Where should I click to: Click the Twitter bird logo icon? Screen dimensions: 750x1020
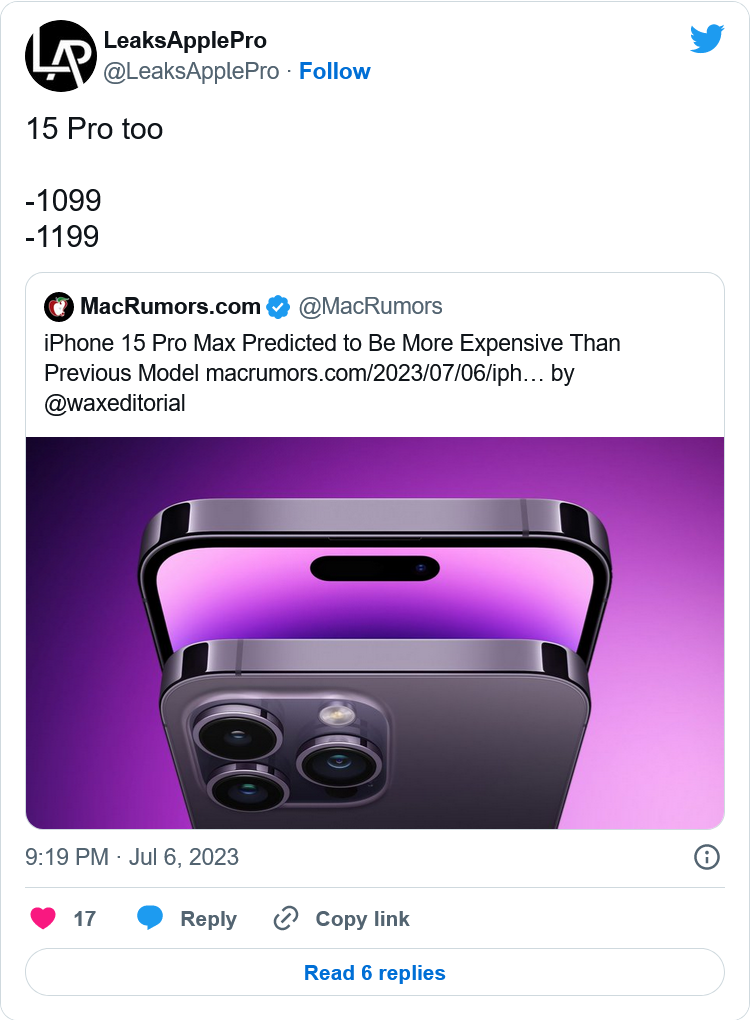pyautogui.click(x=707, y=39)
